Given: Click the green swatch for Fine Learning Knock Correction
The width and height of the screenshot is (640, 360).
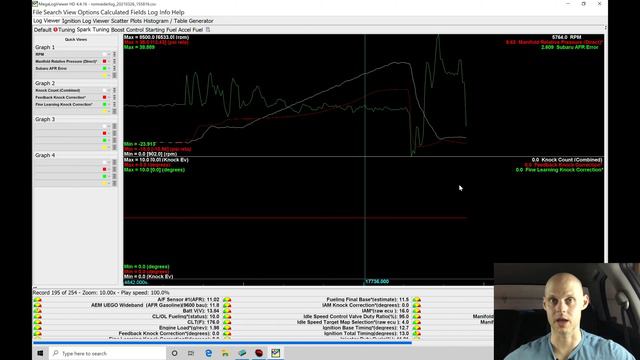Looking at the screenshot, I should coord(104,104).
